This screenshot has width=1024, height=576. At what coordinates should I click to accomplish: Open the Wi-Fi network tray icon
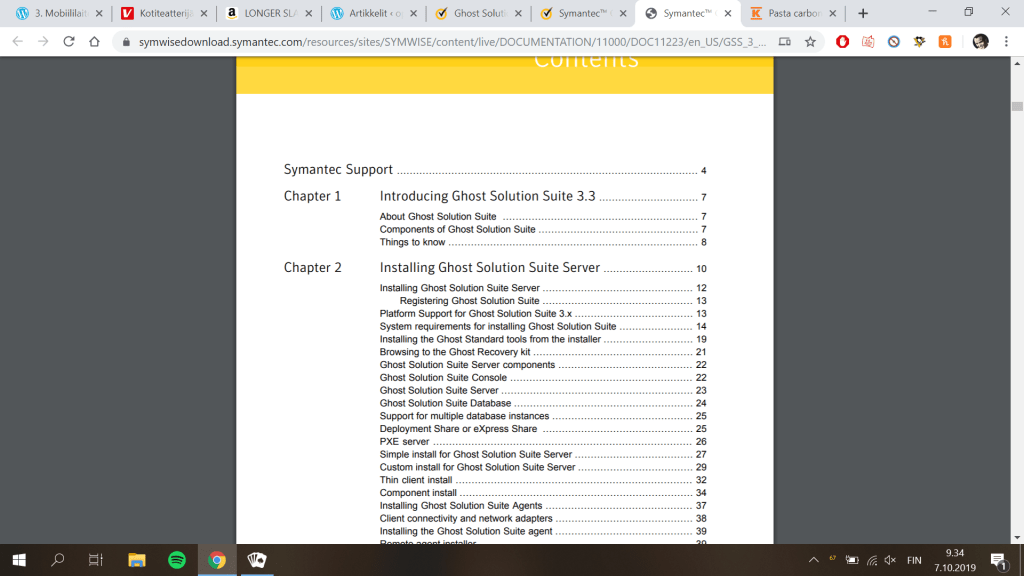click(872, 560)
